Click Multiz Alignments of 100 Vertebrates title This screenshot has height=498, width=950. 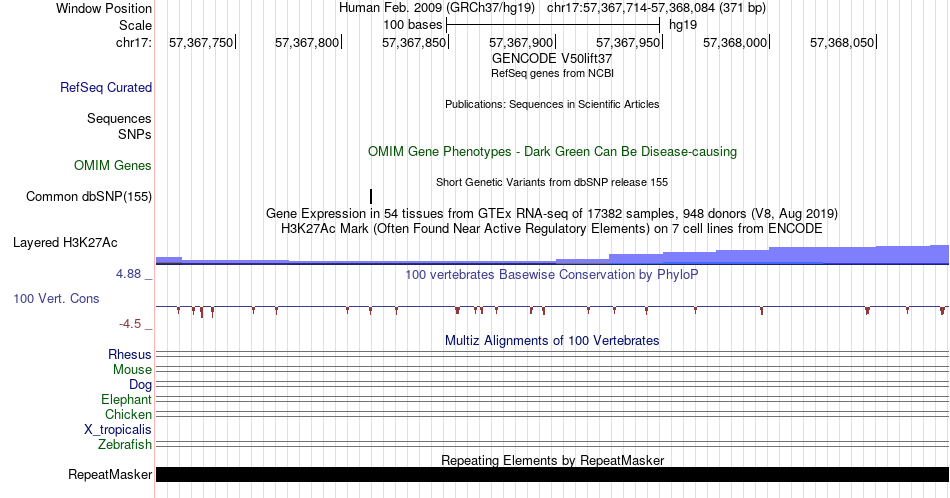point(552,340)
